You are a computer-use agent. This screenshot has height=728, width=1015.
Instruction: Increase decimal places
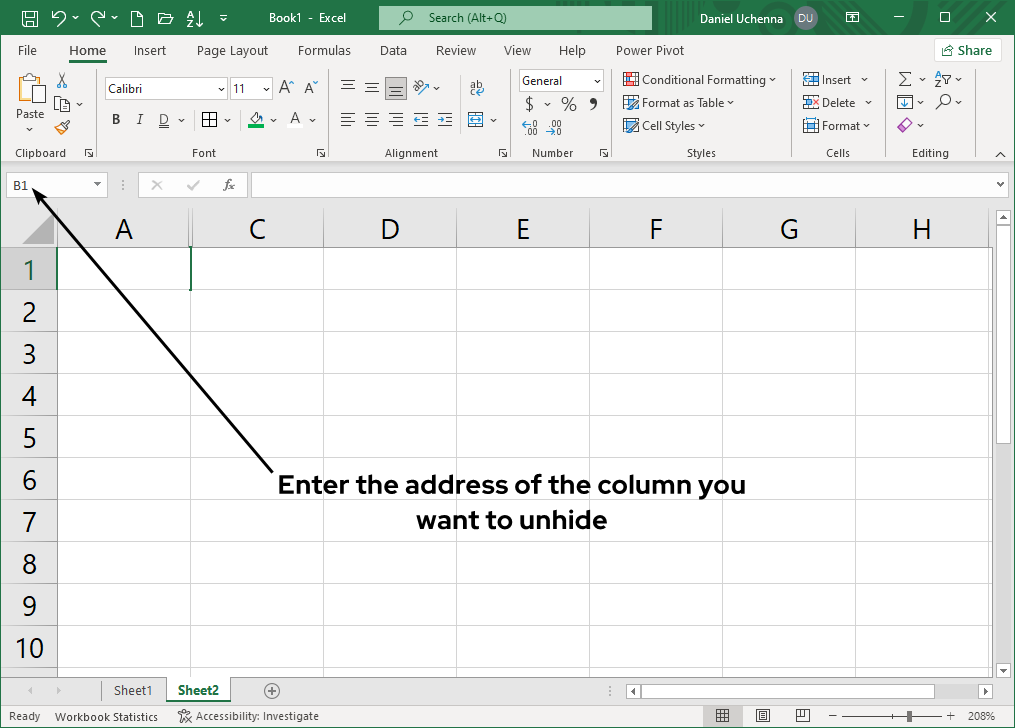click(x=528, y=127)
